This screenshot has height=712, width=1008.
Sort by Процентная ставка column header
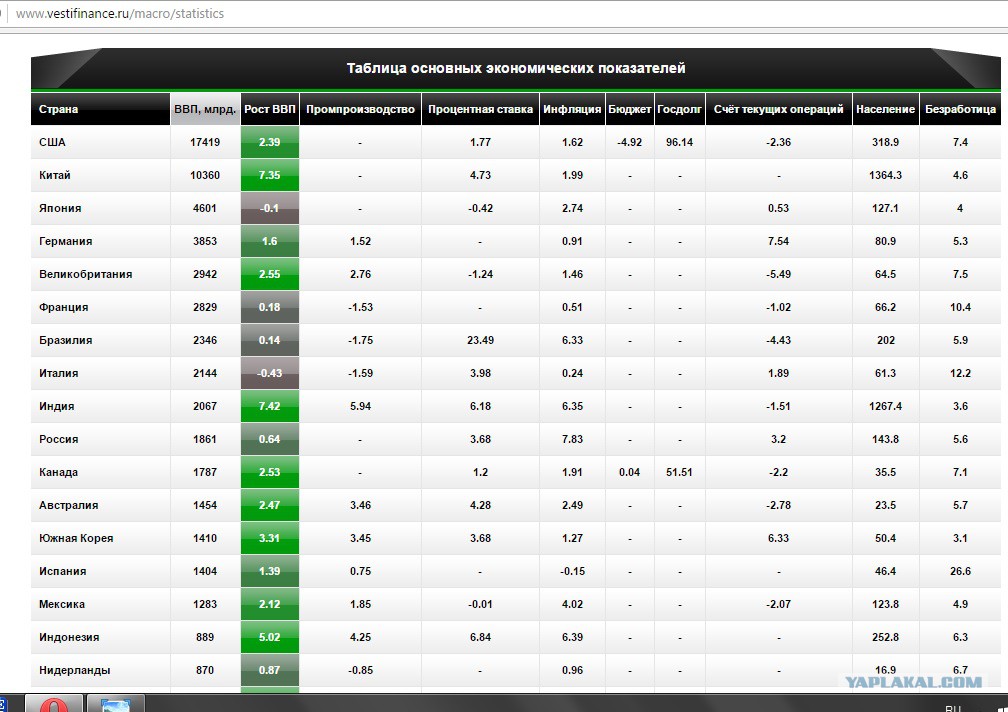pos(480,109)
